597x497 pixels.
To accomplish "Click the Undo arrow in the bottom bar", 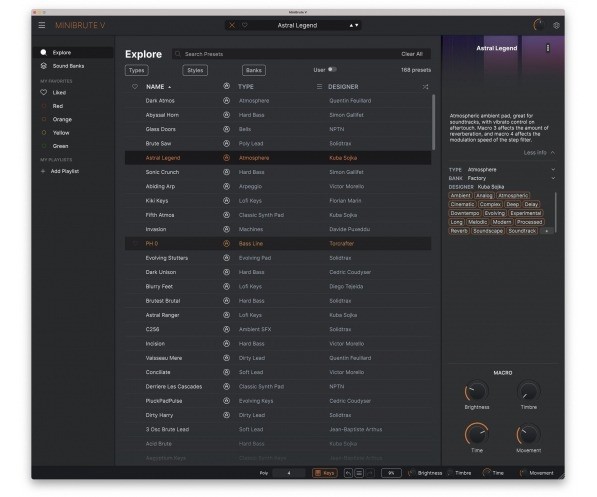I will pos(348,473).
